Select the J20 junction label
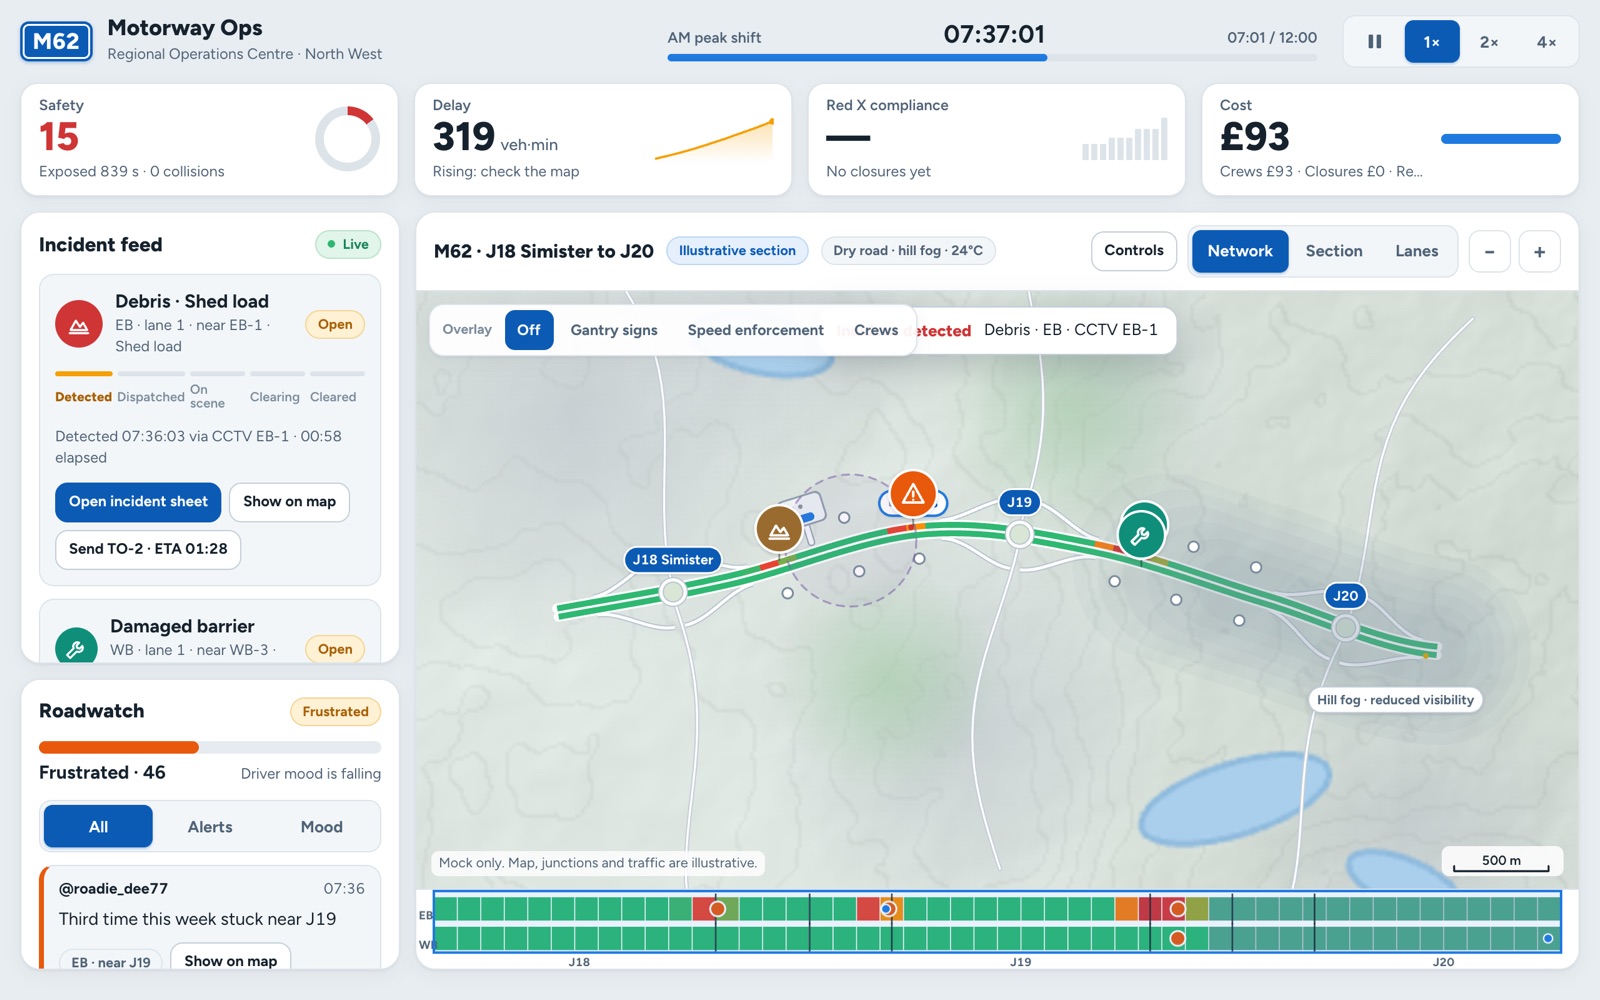Viewport: 1600px width, 1000px height. [x=1346, y=596]
